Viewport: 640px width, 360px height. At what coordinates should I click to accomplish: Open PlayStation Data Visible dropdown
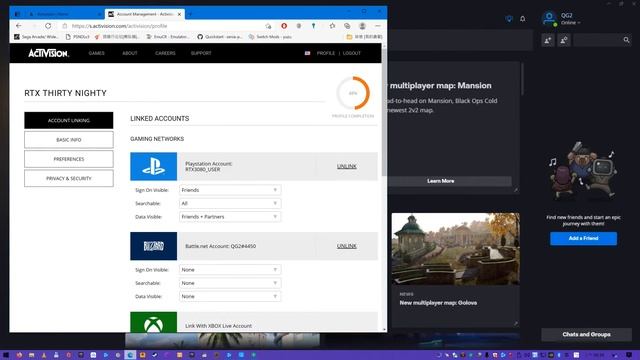pos(230,217)
